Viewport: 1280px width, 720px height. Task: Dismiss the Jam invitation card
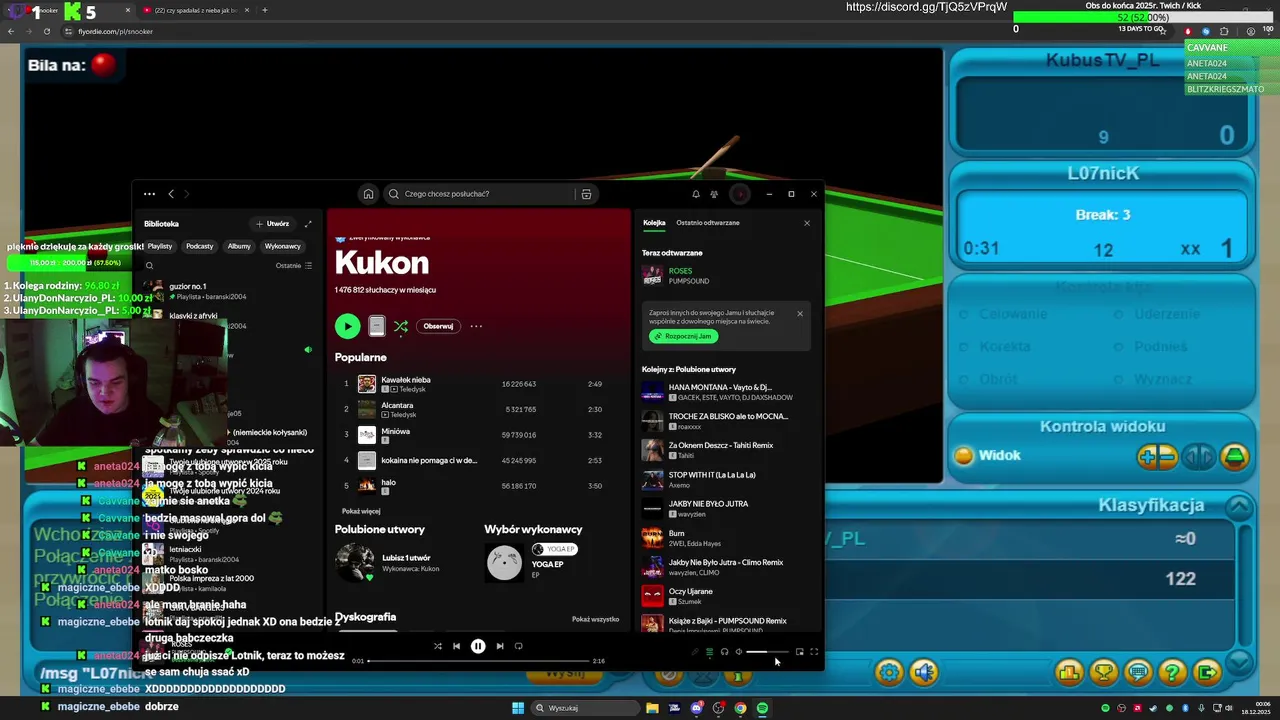(x=800, y=314)
